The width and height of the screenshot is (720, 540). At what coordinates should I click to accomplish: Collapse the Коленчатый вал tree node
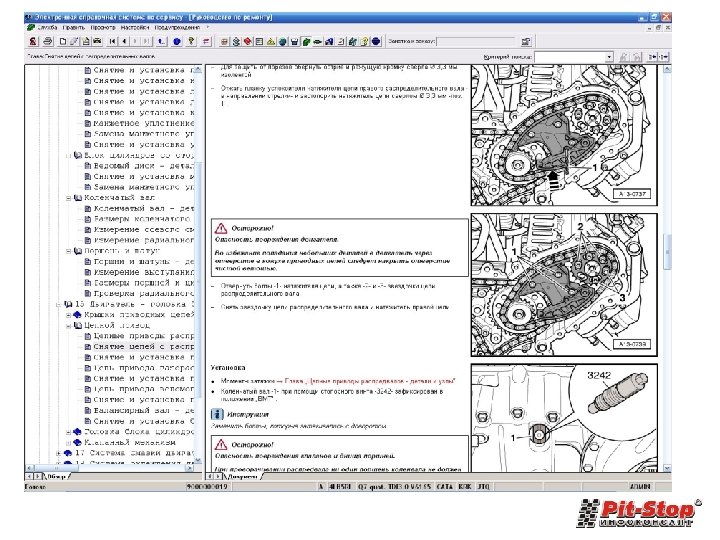pos(68,198)
